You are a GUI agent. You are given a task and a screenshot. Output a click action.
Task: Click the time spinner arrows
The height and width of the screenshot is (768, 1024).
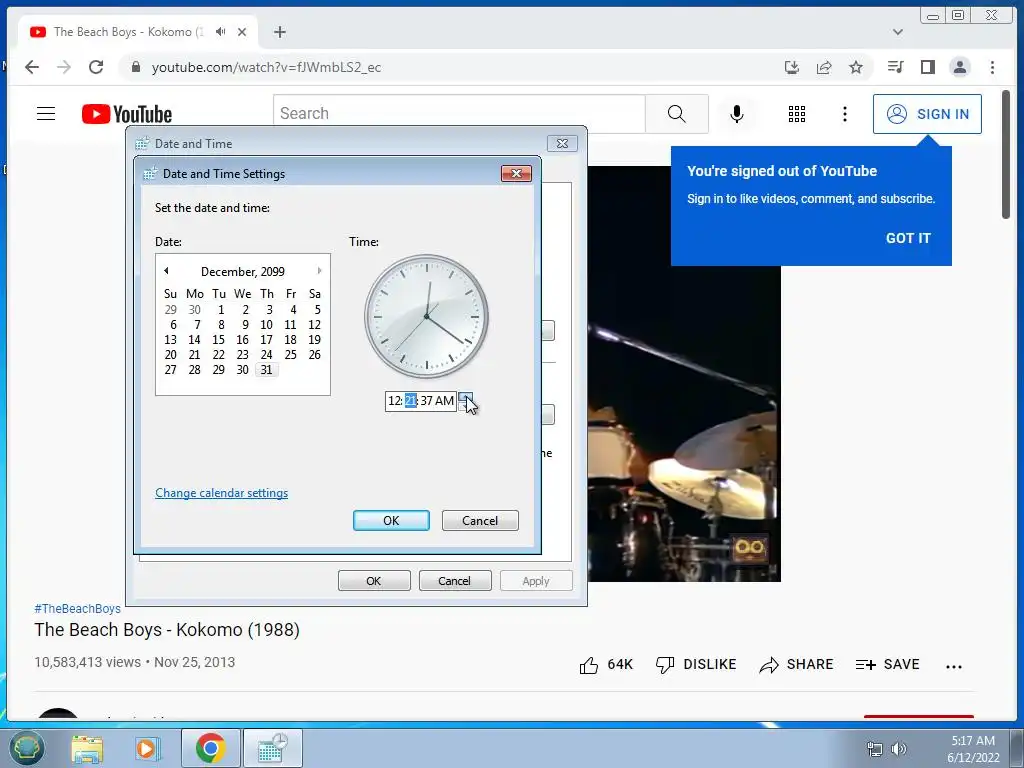pos(465,401)
